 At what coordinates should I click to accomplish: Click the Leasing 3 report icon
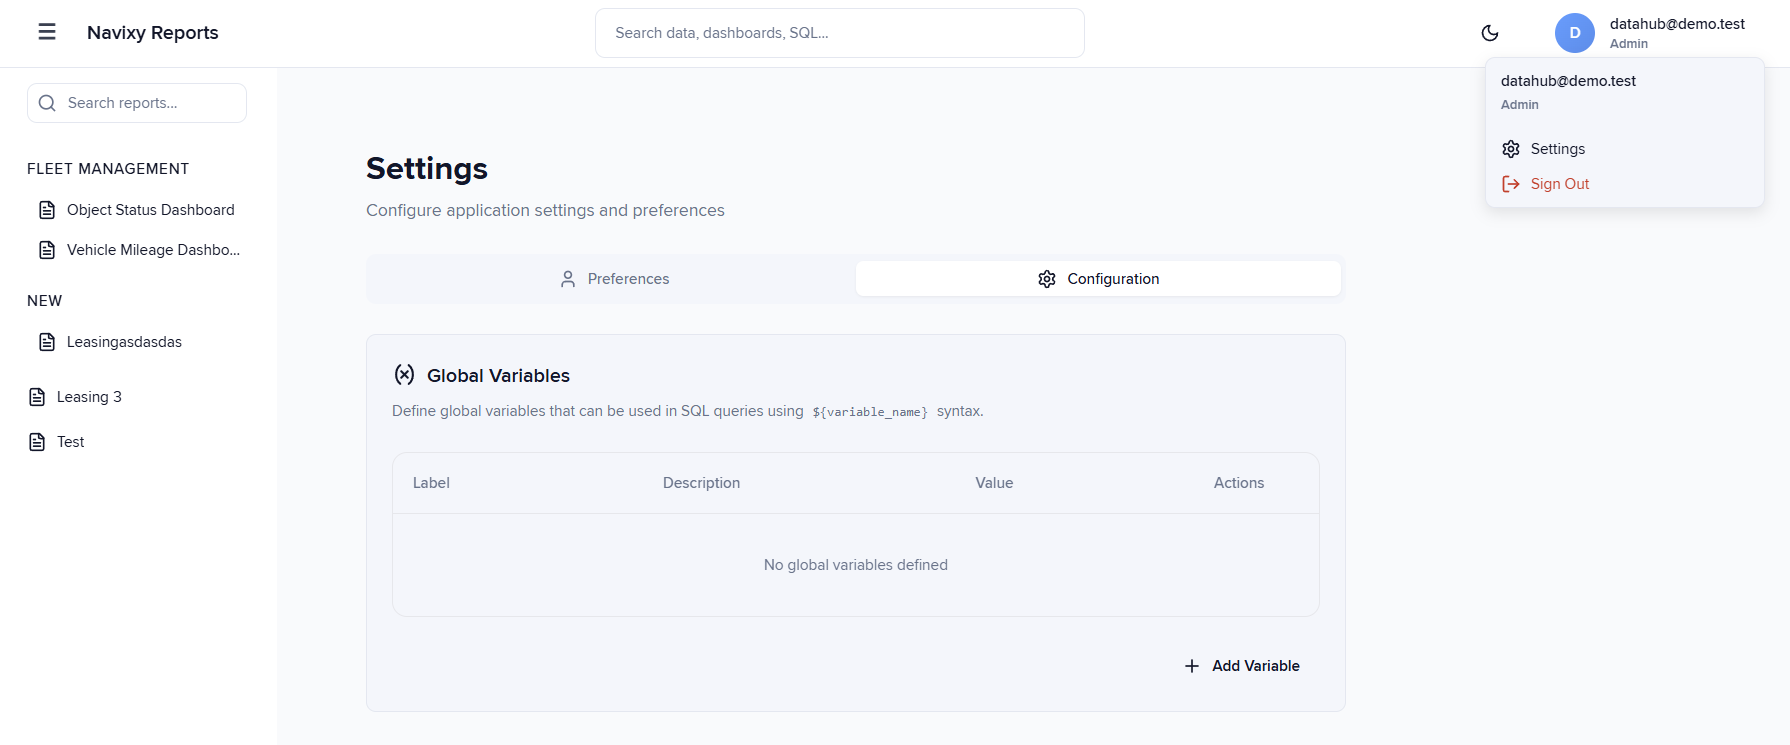[x=37, y=397]
